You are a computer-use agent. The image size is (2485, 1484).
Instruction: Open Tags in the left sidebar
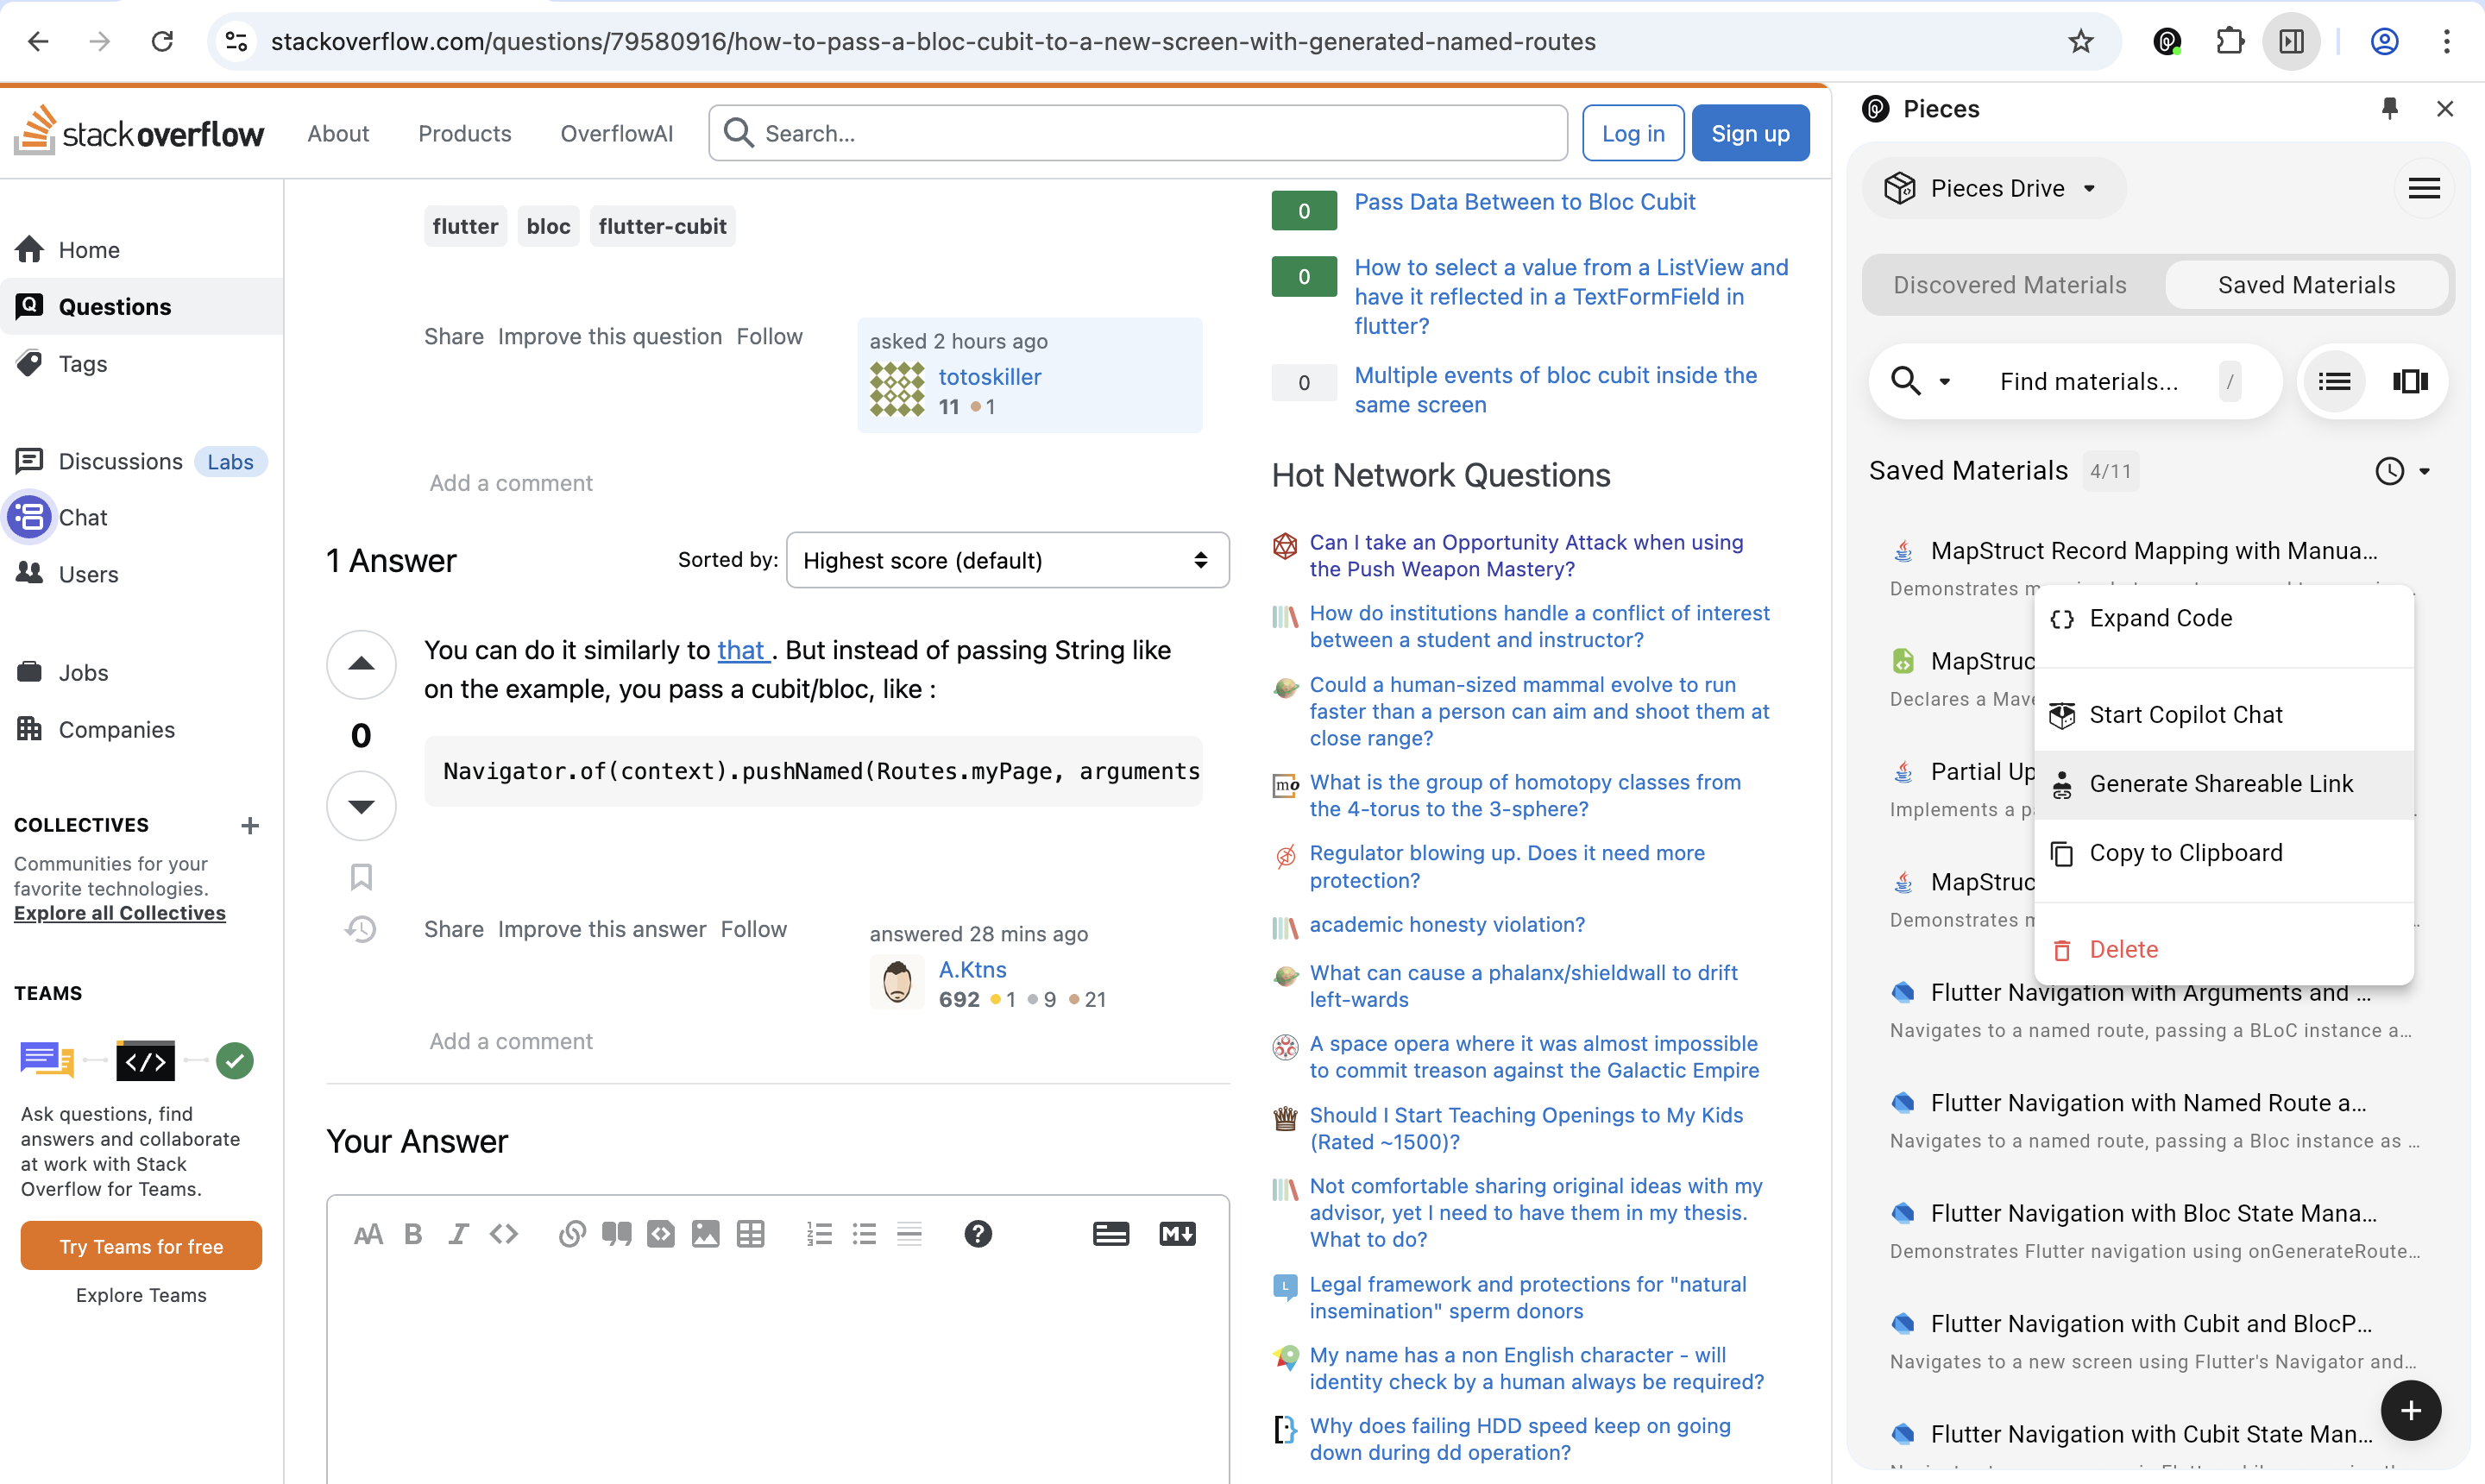coord(141,364)
